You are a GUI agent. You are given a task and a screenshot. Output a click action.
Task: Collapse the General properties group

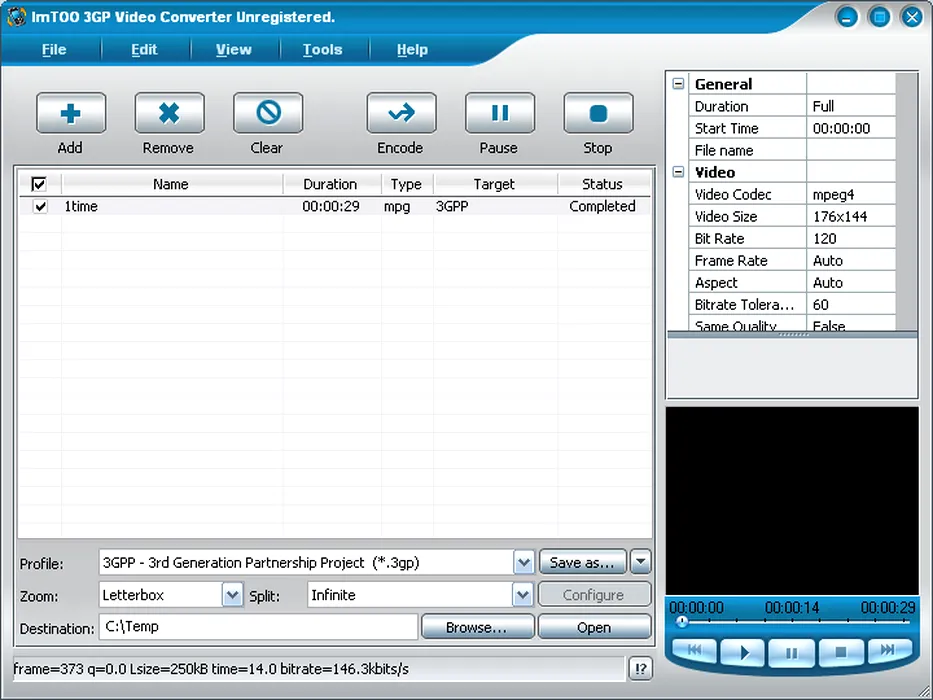pyautogui.click(x=678, y=83)
